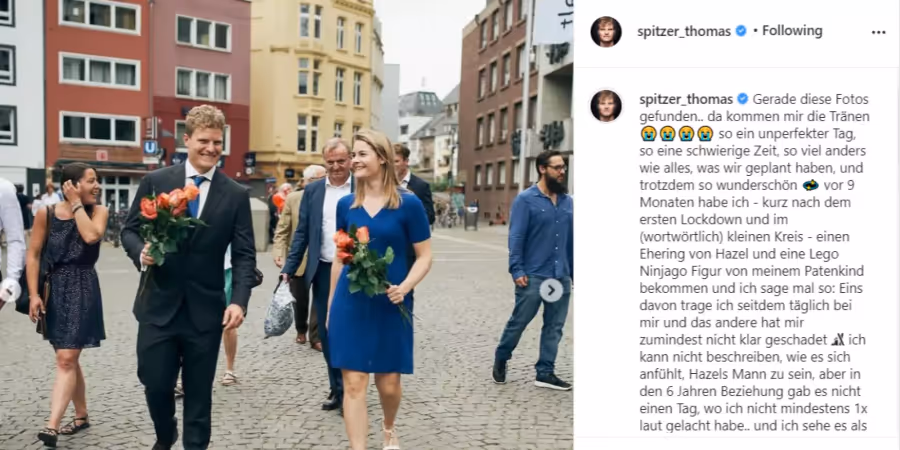Image resolution: width=900 pixels, height=450 pixels.
Task: Click the verified badge in the header
Action: pyautogui.click(x=741, y=31)
